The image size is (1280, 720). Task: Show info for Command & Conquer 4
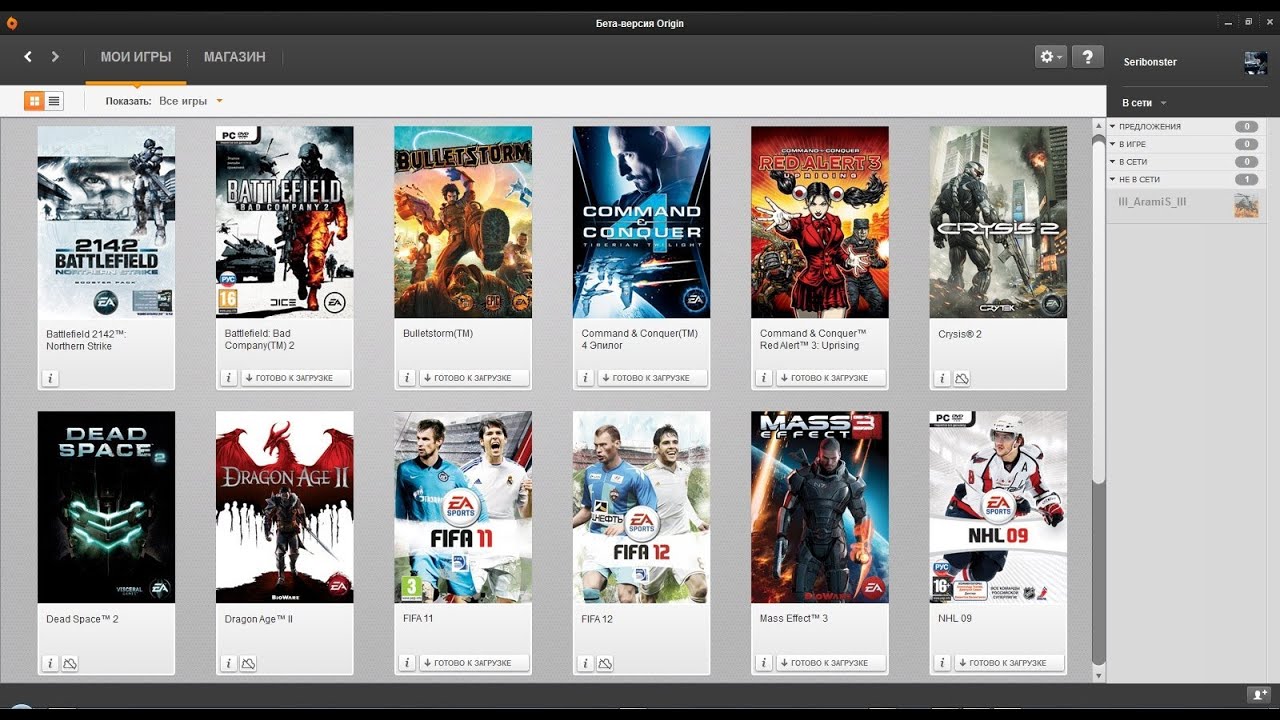point(585,378)
